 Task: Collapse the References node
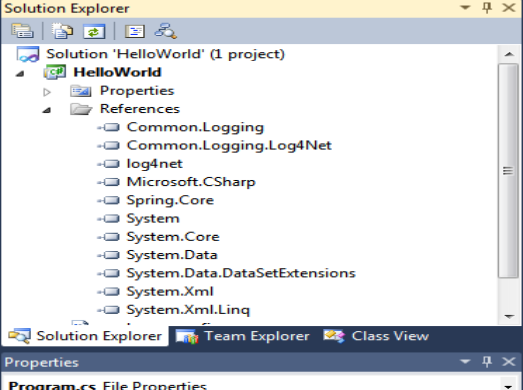[47, 110]
